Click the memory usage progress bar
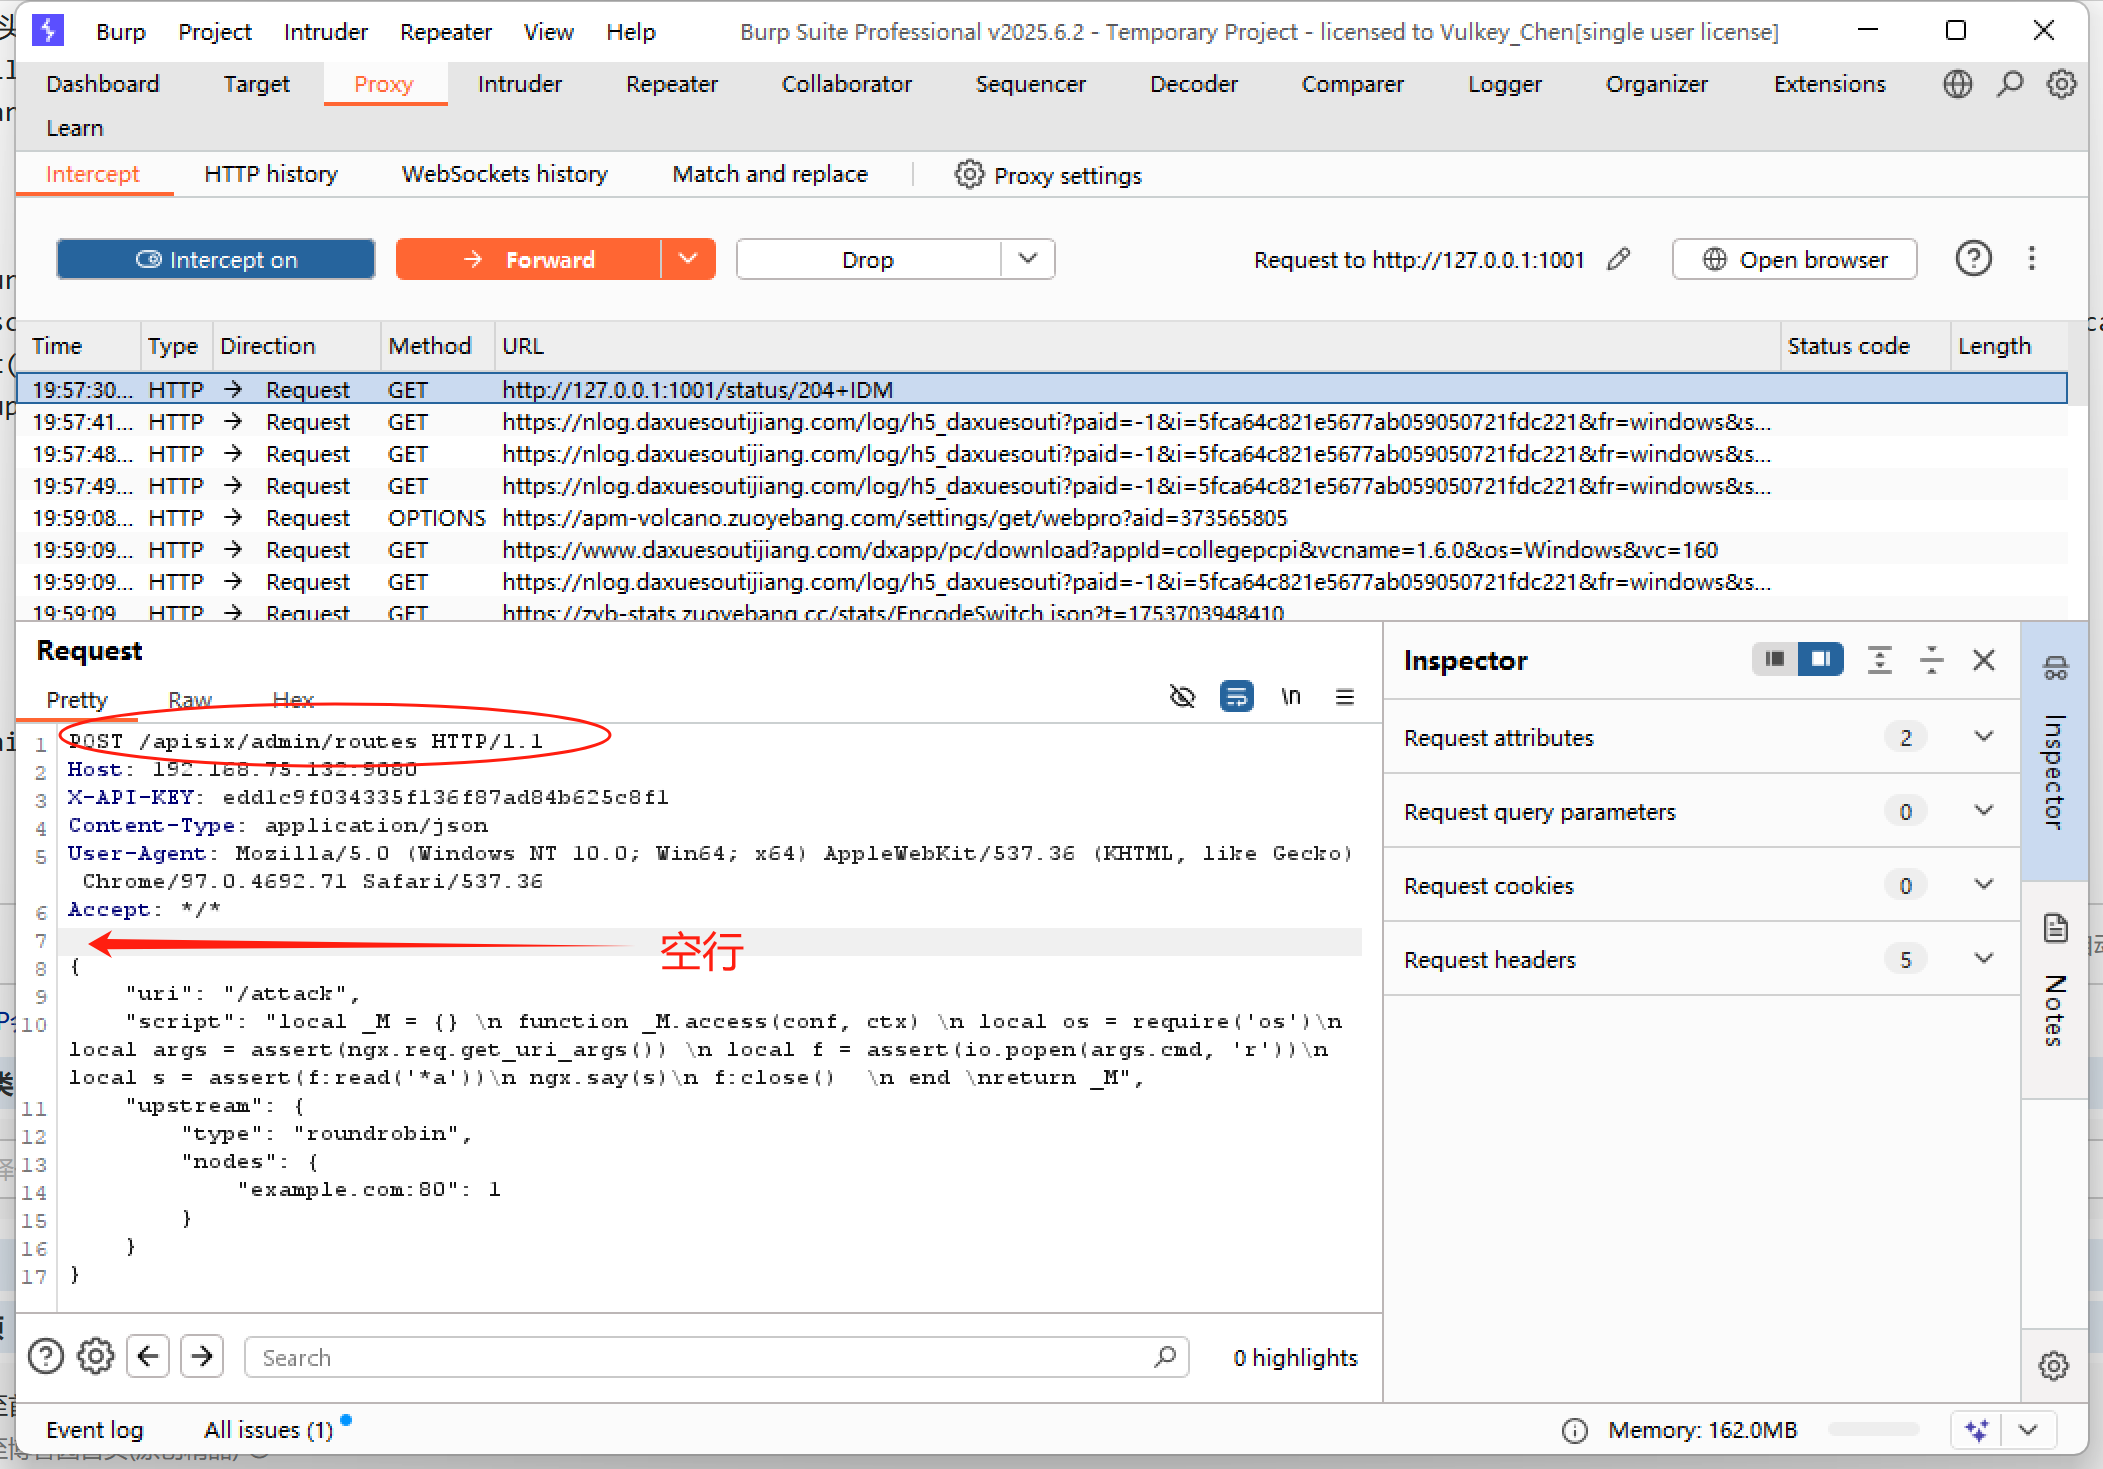The height and width of the screenshot is (1469, 2103). tap(1873, 1430)
